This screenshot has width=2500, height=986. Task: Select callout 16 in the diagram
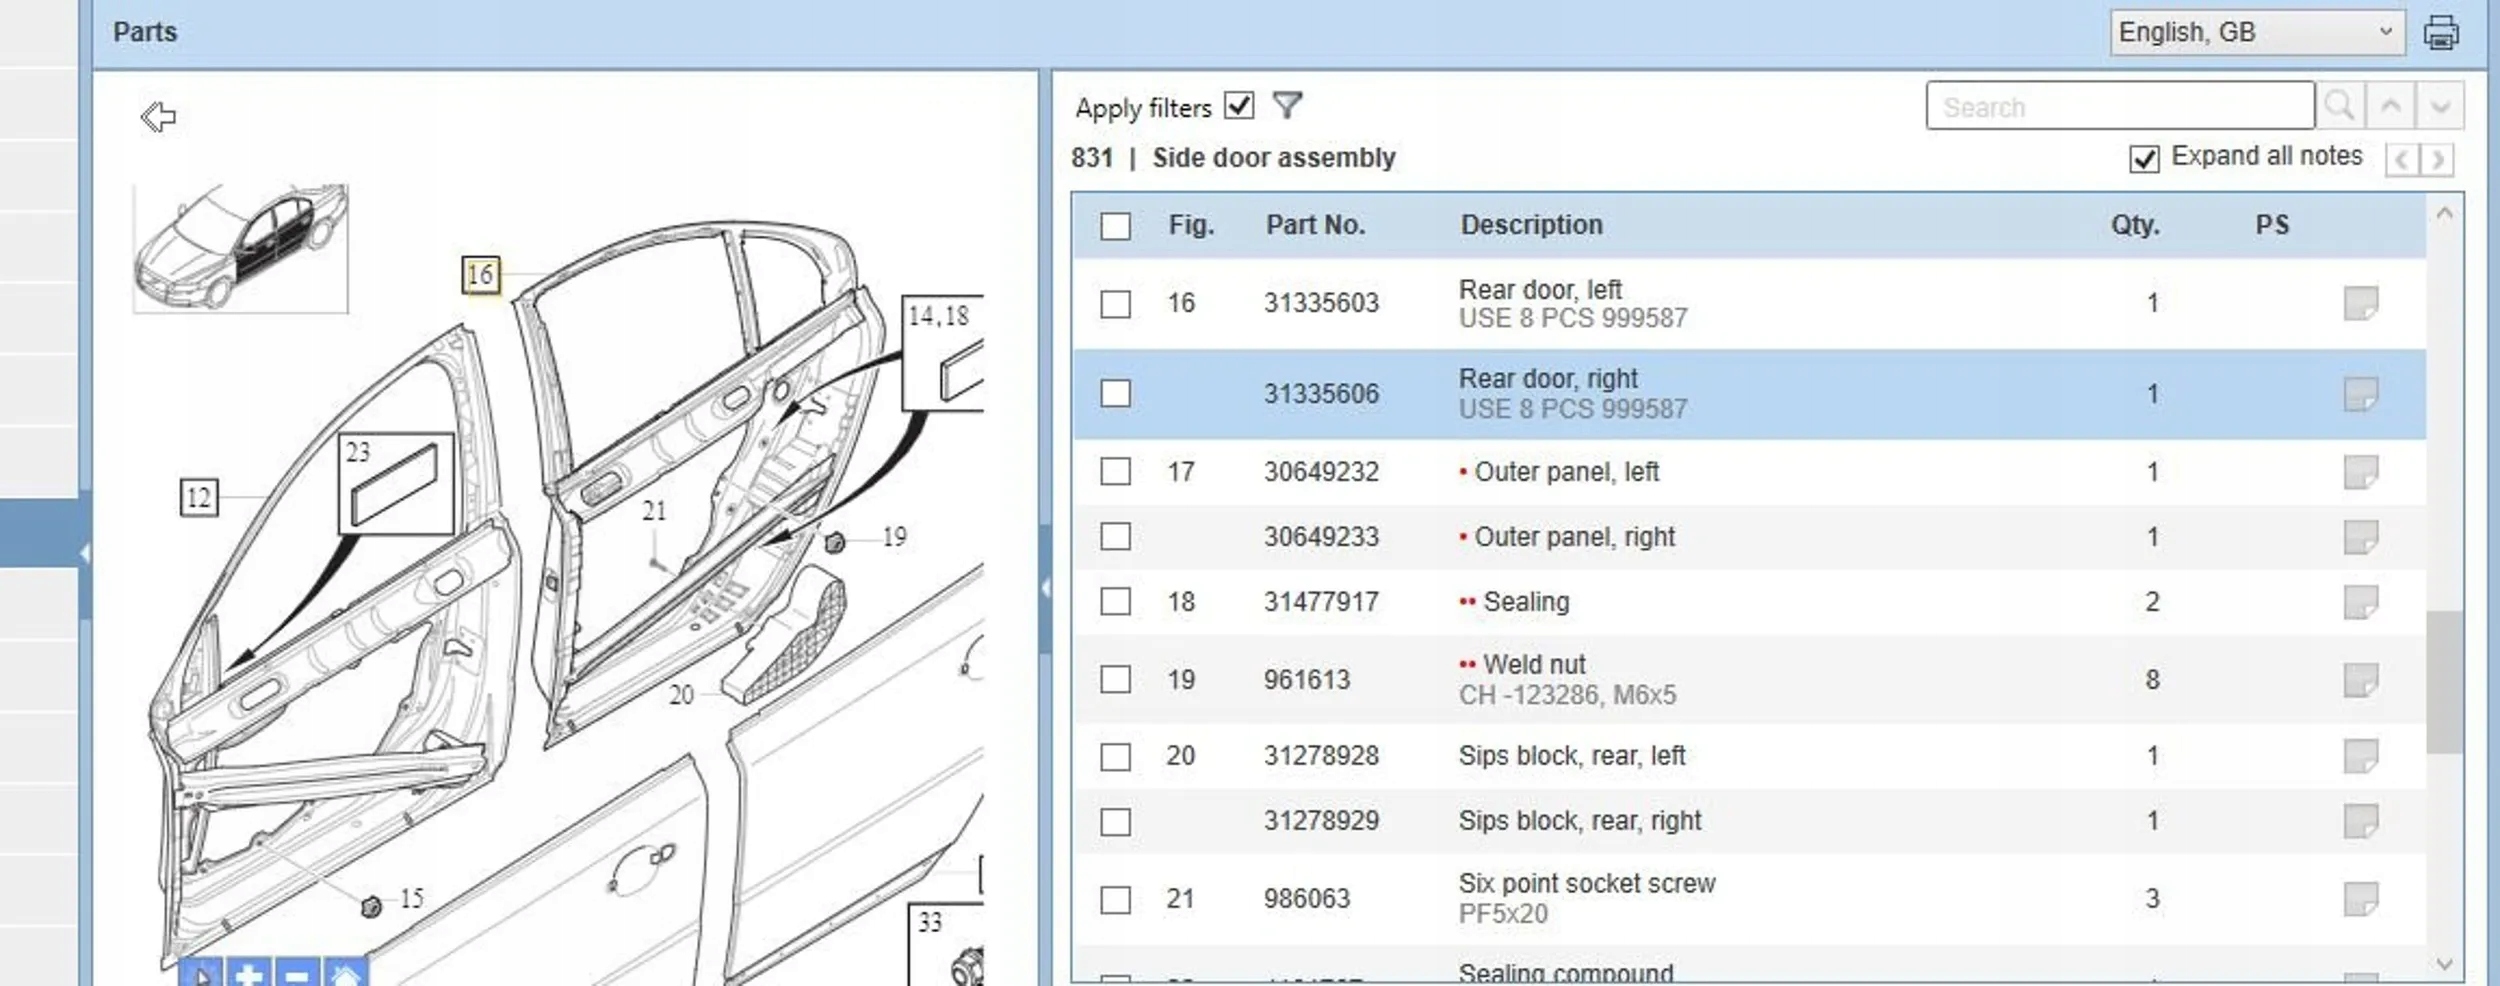tap(481, 274)
